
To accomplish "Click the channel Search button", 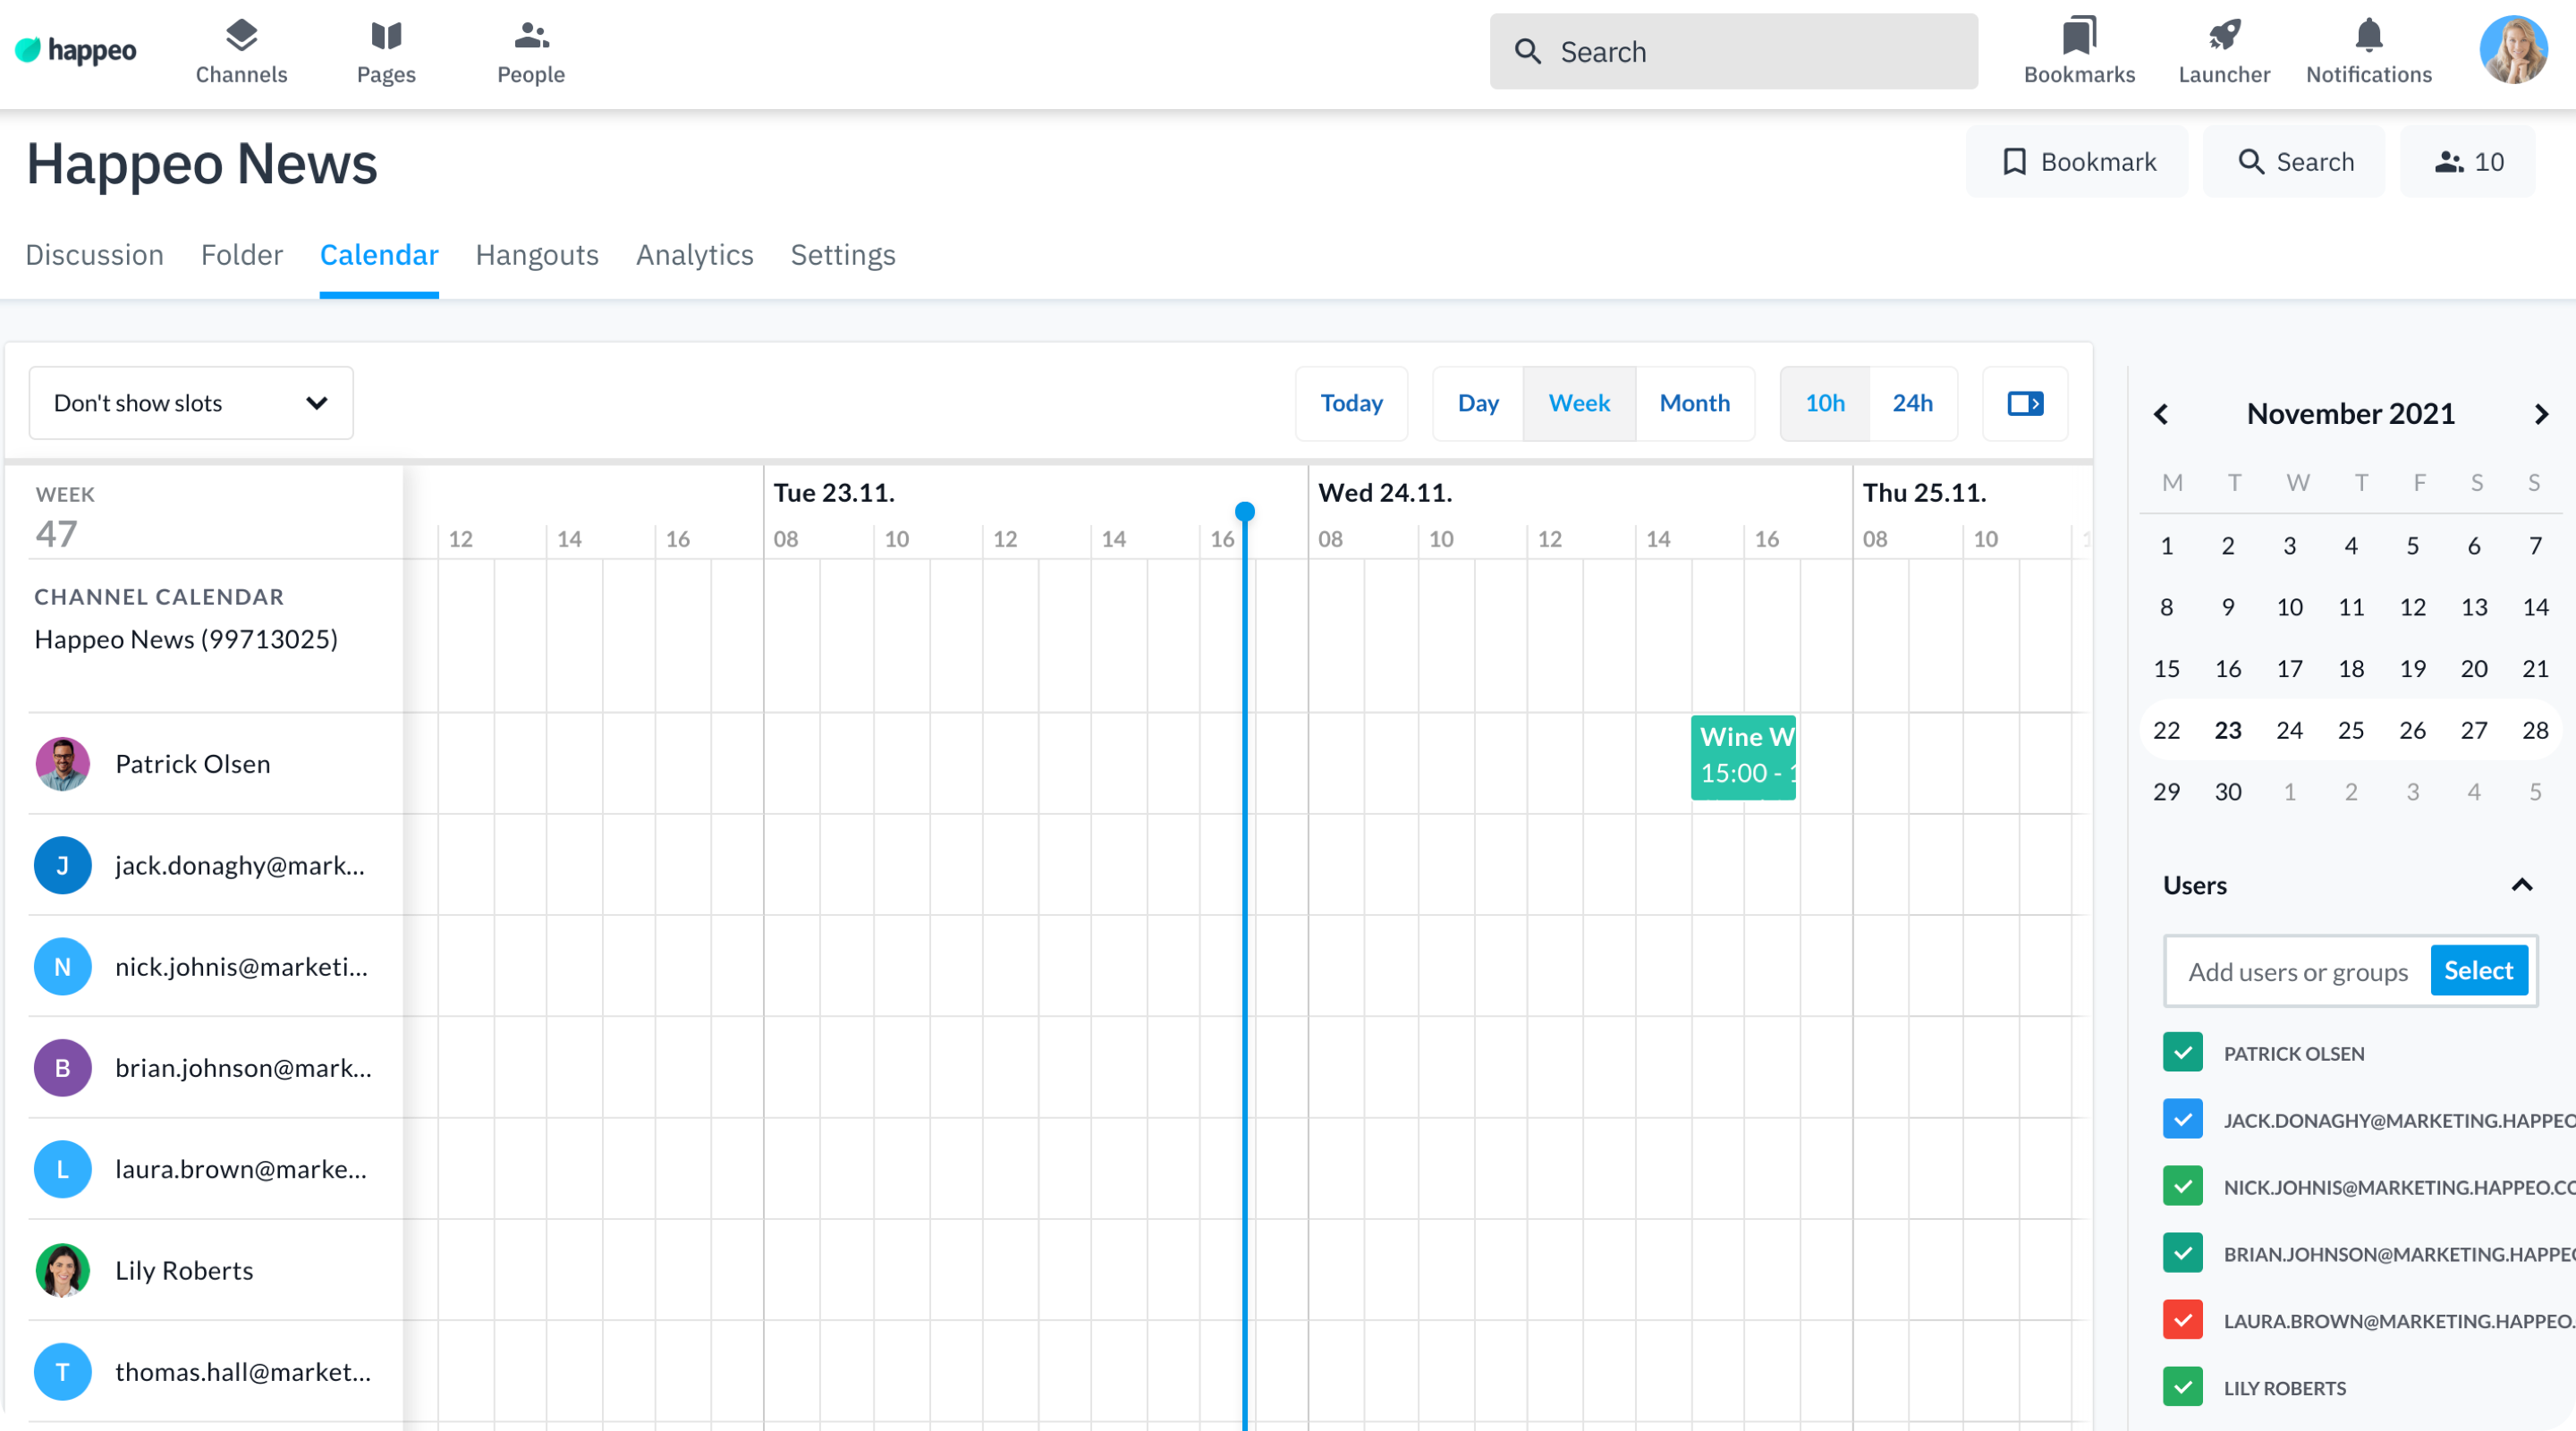I will [x=2294, y=162].
